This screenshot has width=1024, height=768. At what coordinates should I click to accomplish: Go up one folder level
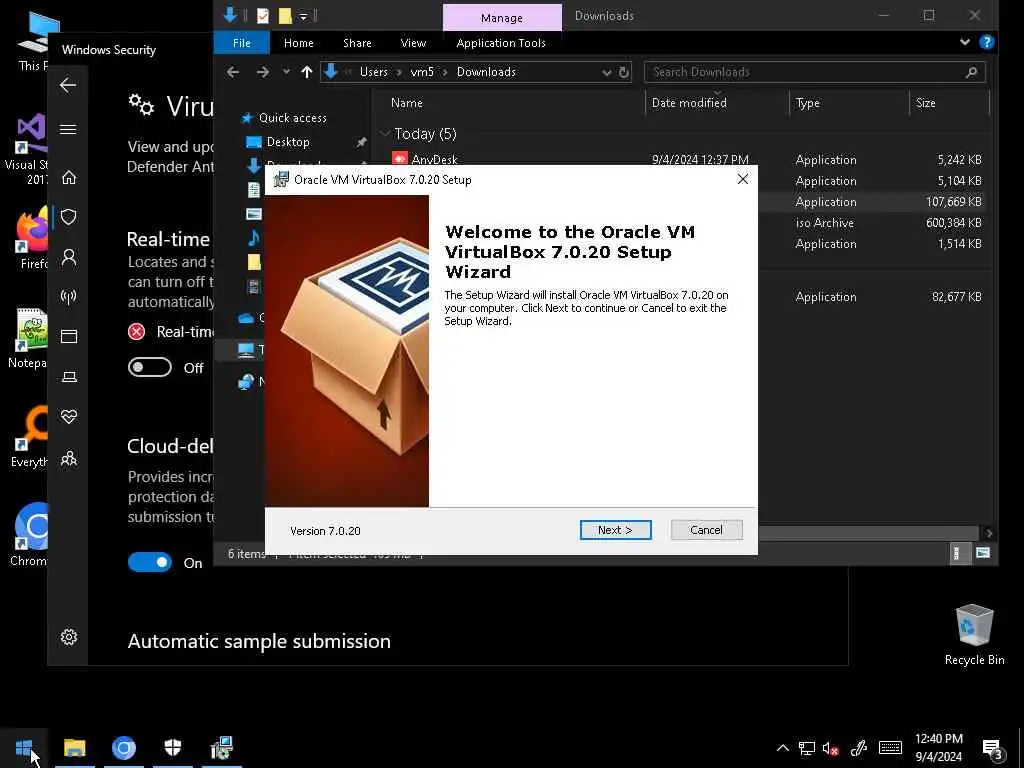(307, 72)
